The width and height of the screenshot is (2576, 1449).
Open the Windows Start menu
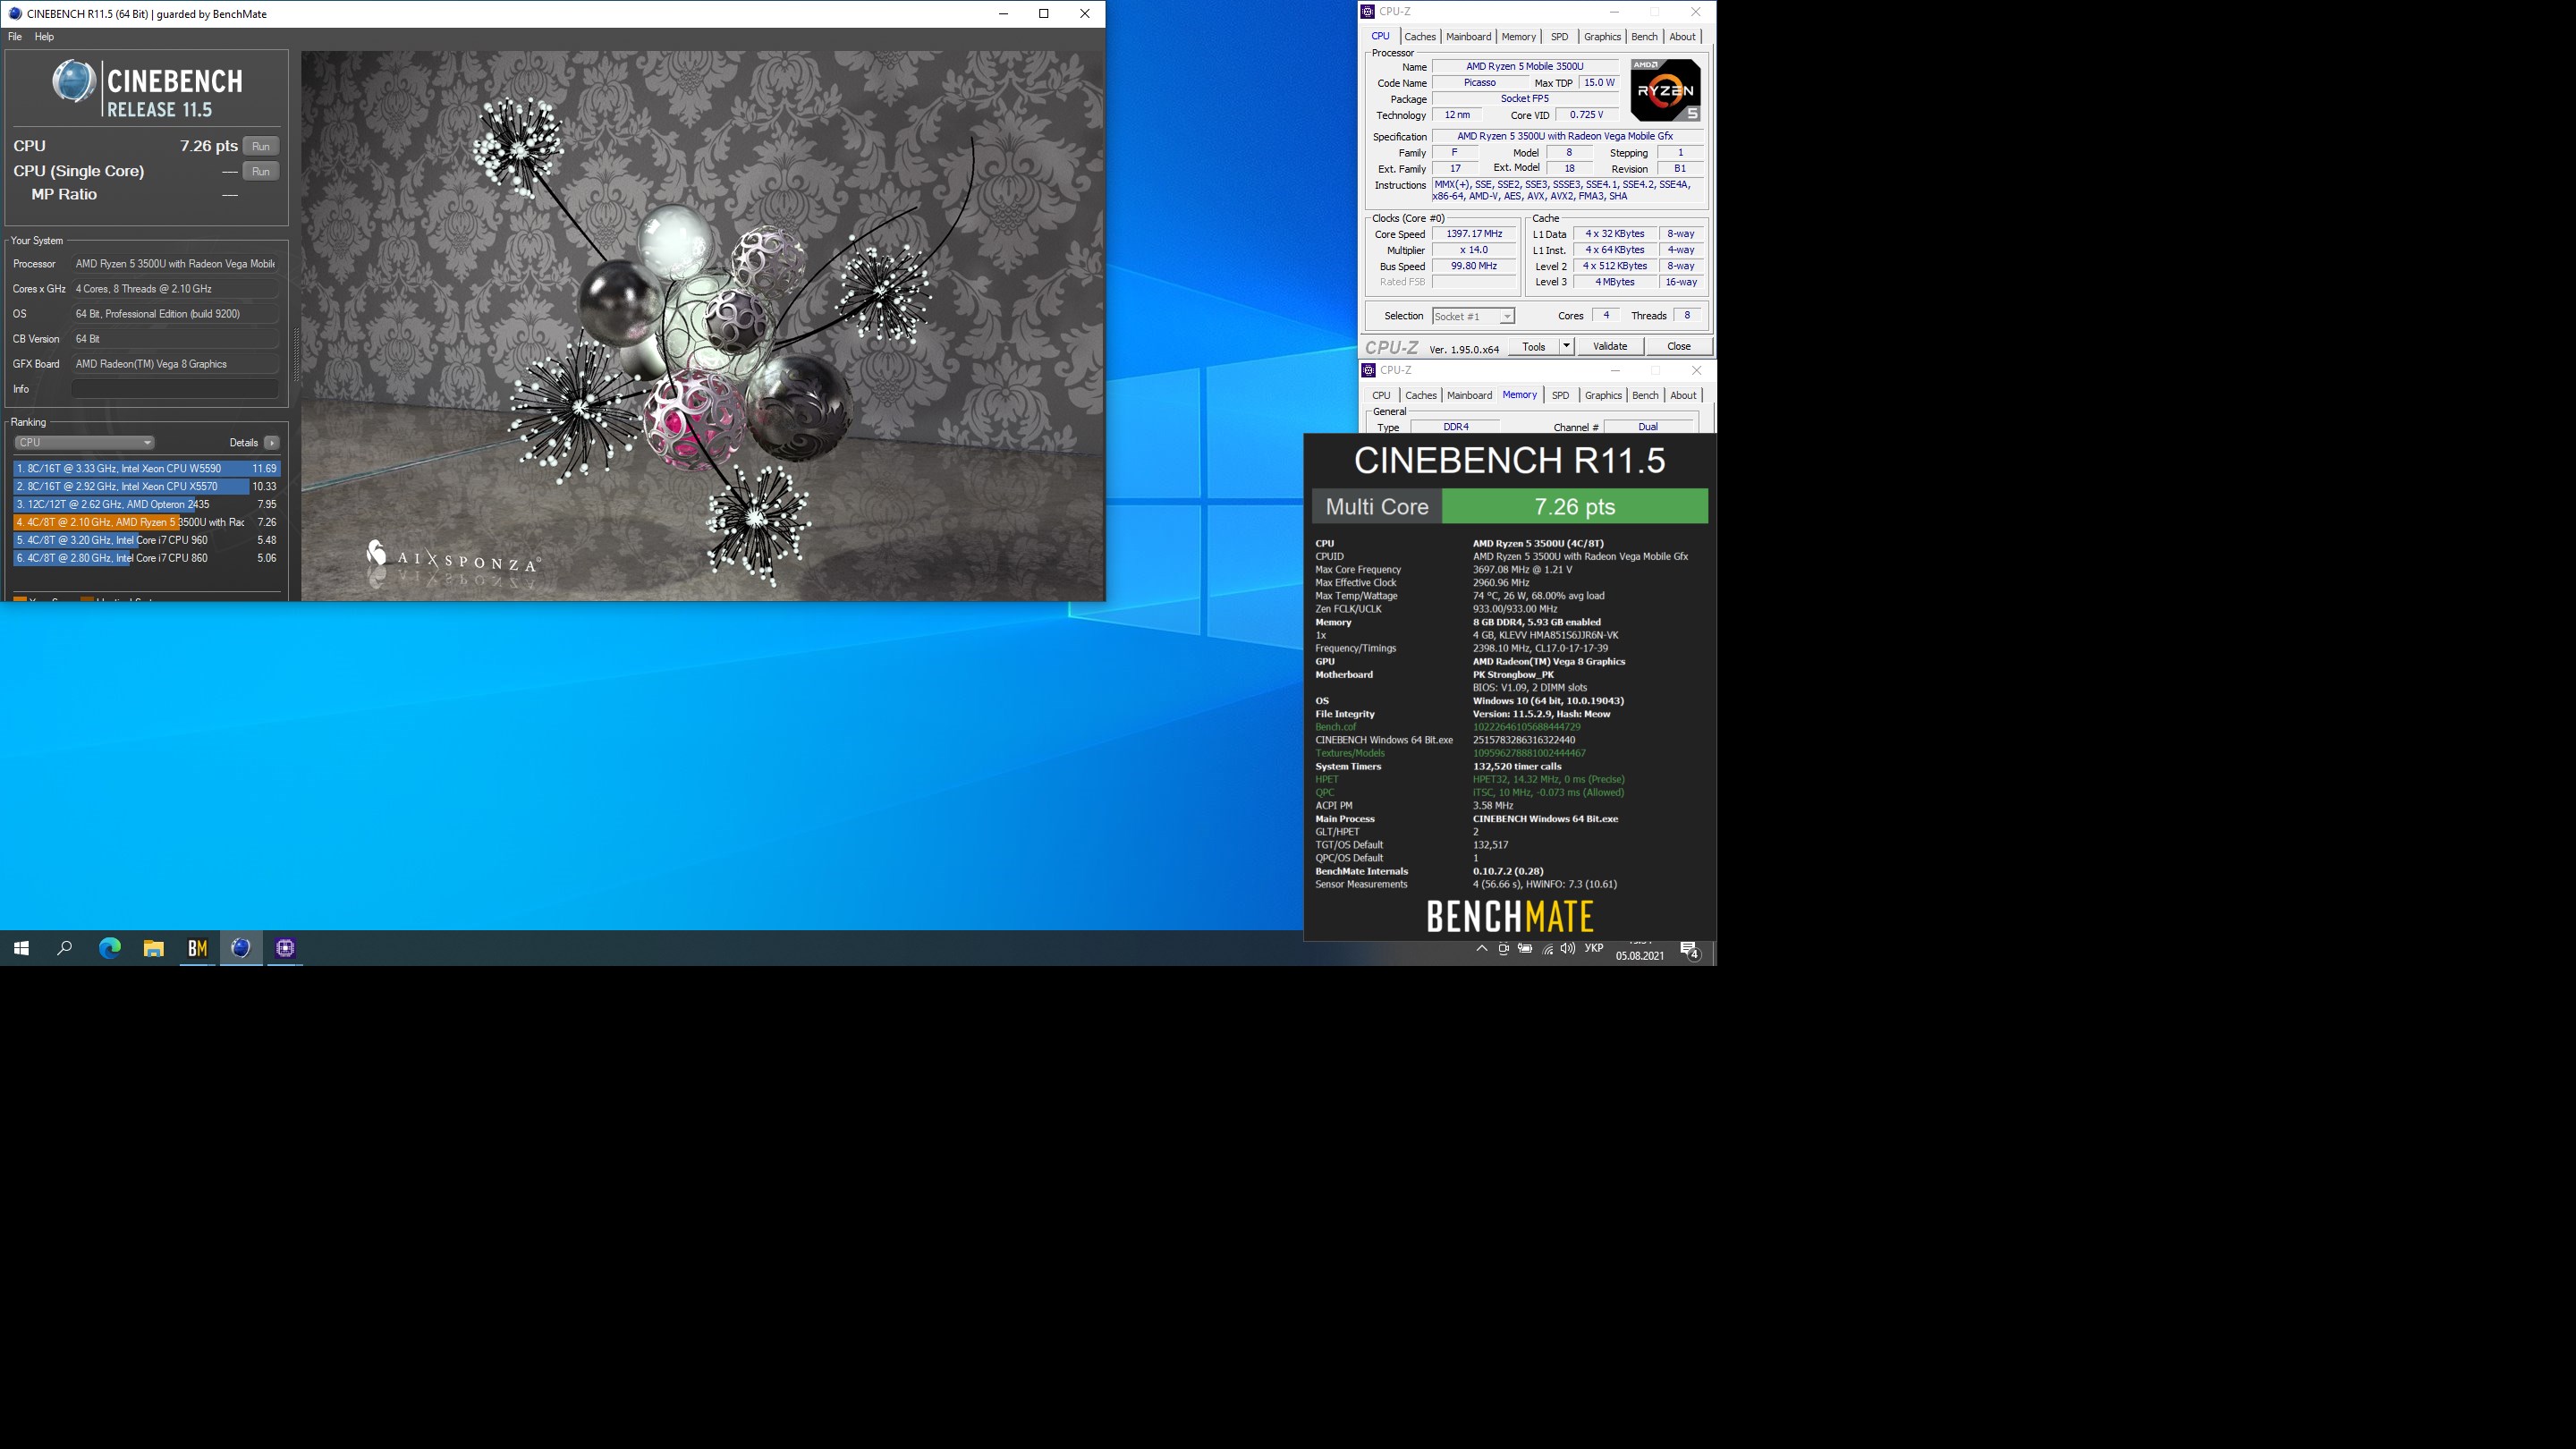[x=21, y=948]
